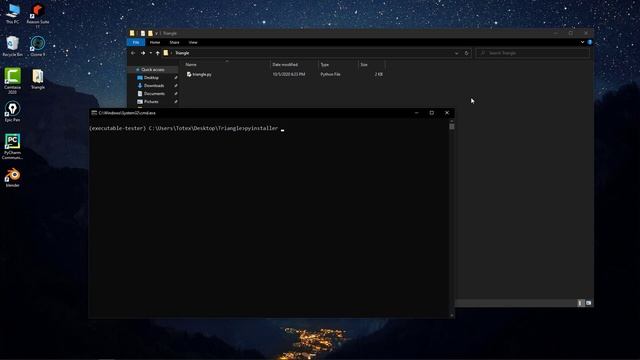Unpin Documents via its pin icon

[176, 93]
